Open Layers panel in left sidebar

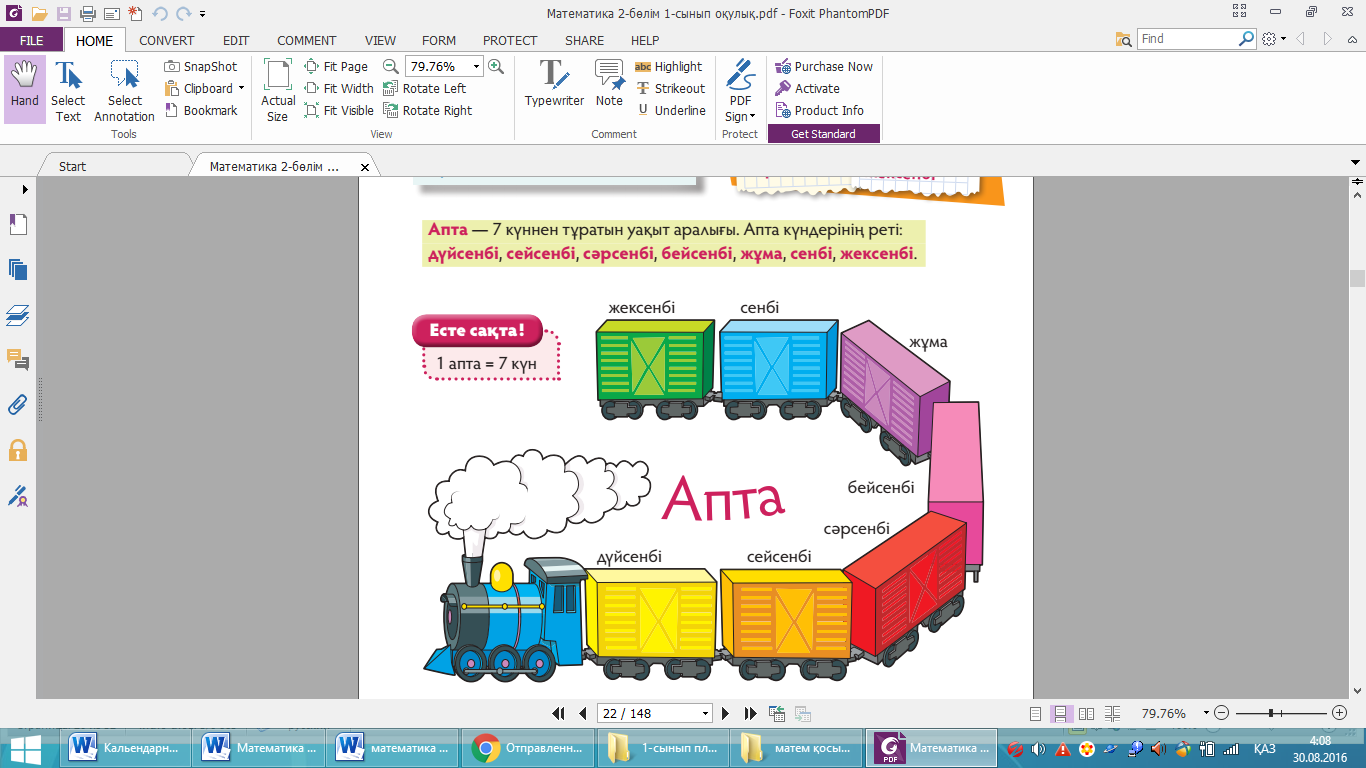[18, 315]
